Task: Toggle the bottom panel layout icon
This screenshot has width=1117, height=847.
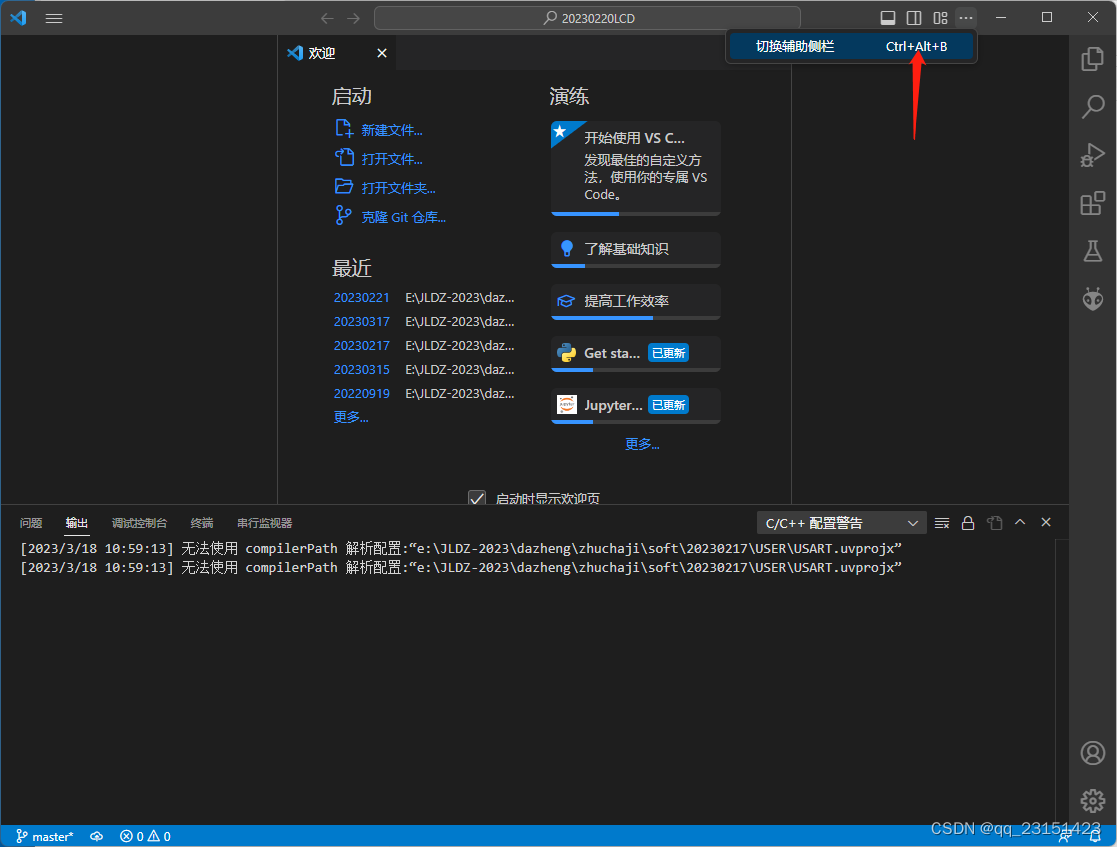Action: pos(888,18)
